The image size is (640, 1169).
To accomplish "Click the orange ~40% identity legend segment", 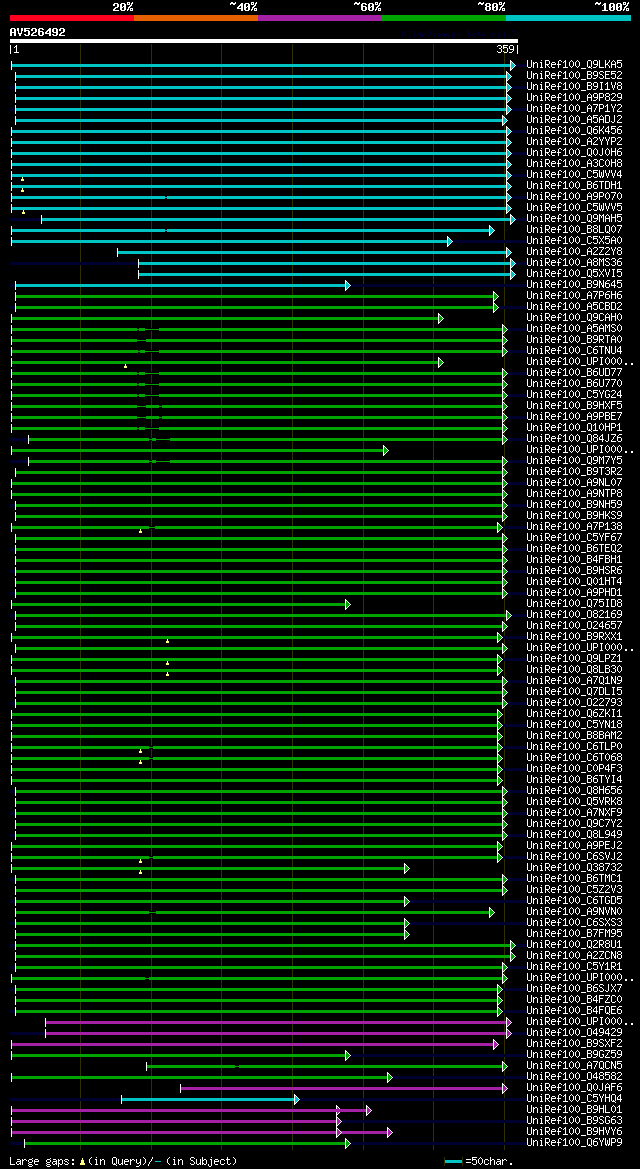I will (196, 17).
